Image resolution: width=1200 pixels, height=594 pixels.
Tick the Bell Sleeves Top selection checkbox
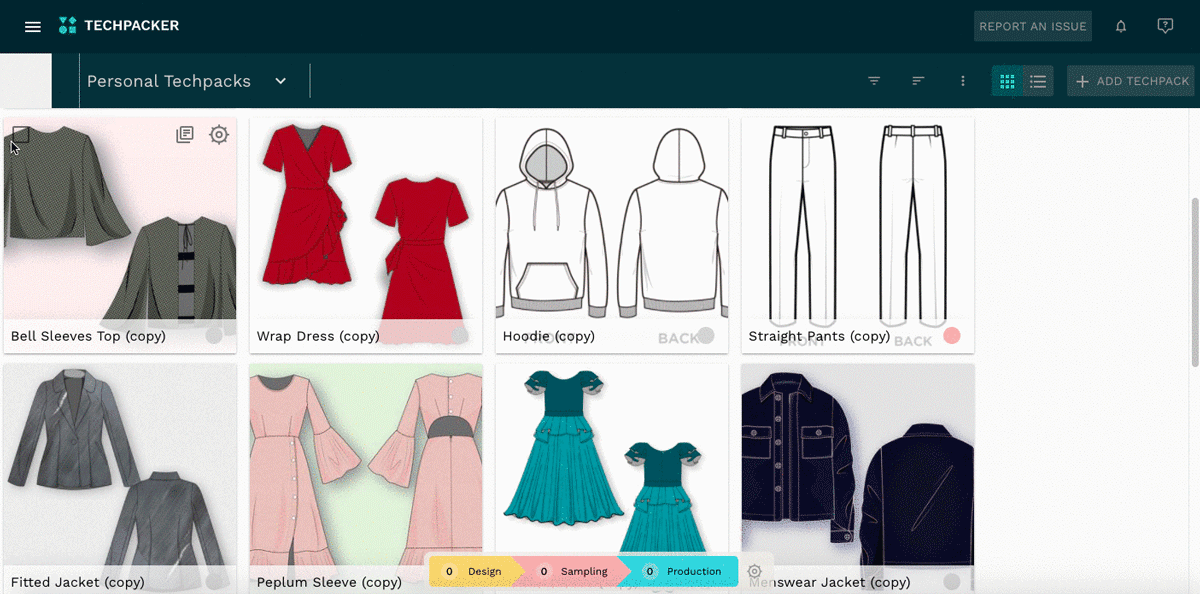pyautogui.click(x=21, y=134)
